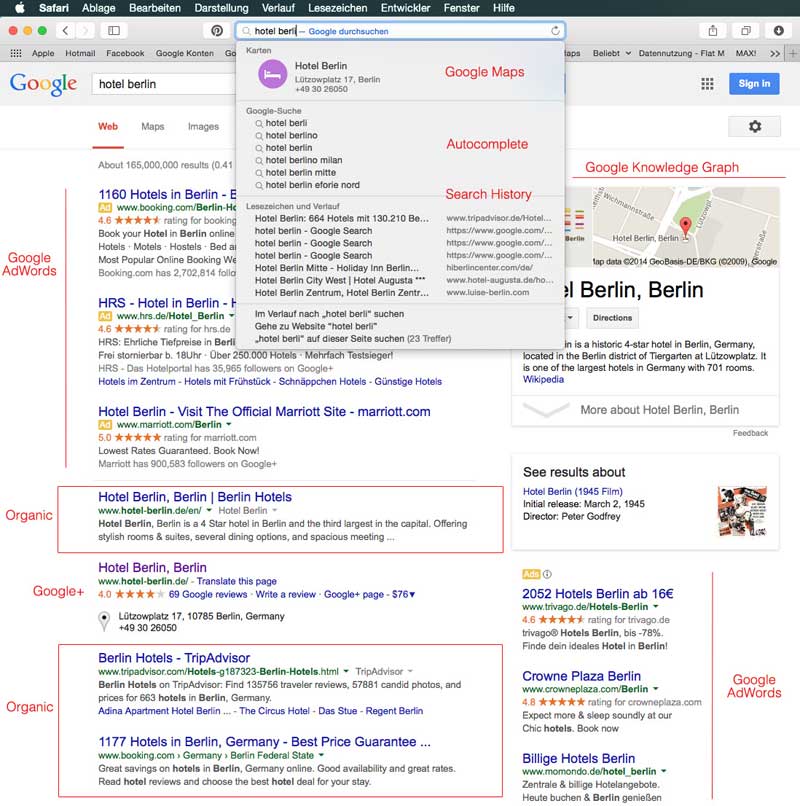Viewport: 800px width, 806px height.
Task: Toggle the Safari sidebar button
Action: [114, 31]
